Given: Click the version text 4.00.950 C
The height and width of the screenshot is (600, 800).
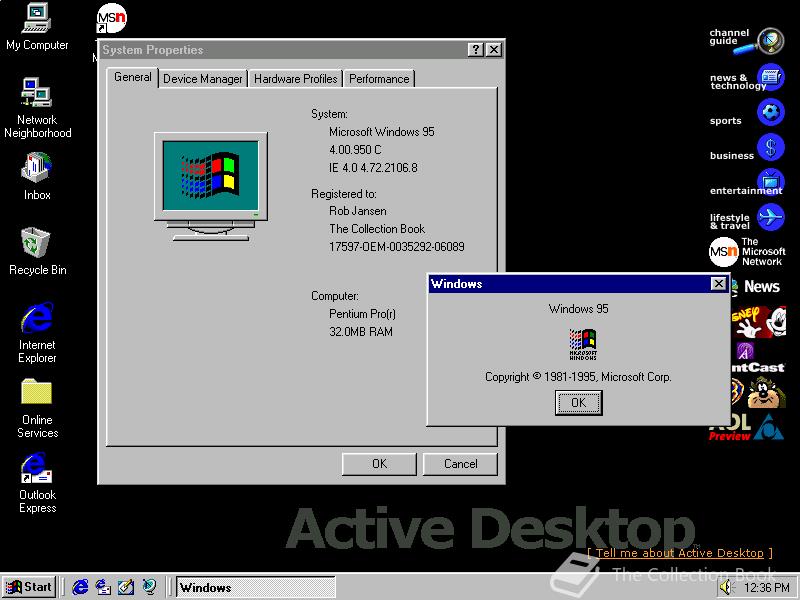Looking at the screenshot, I should [355, 150].
